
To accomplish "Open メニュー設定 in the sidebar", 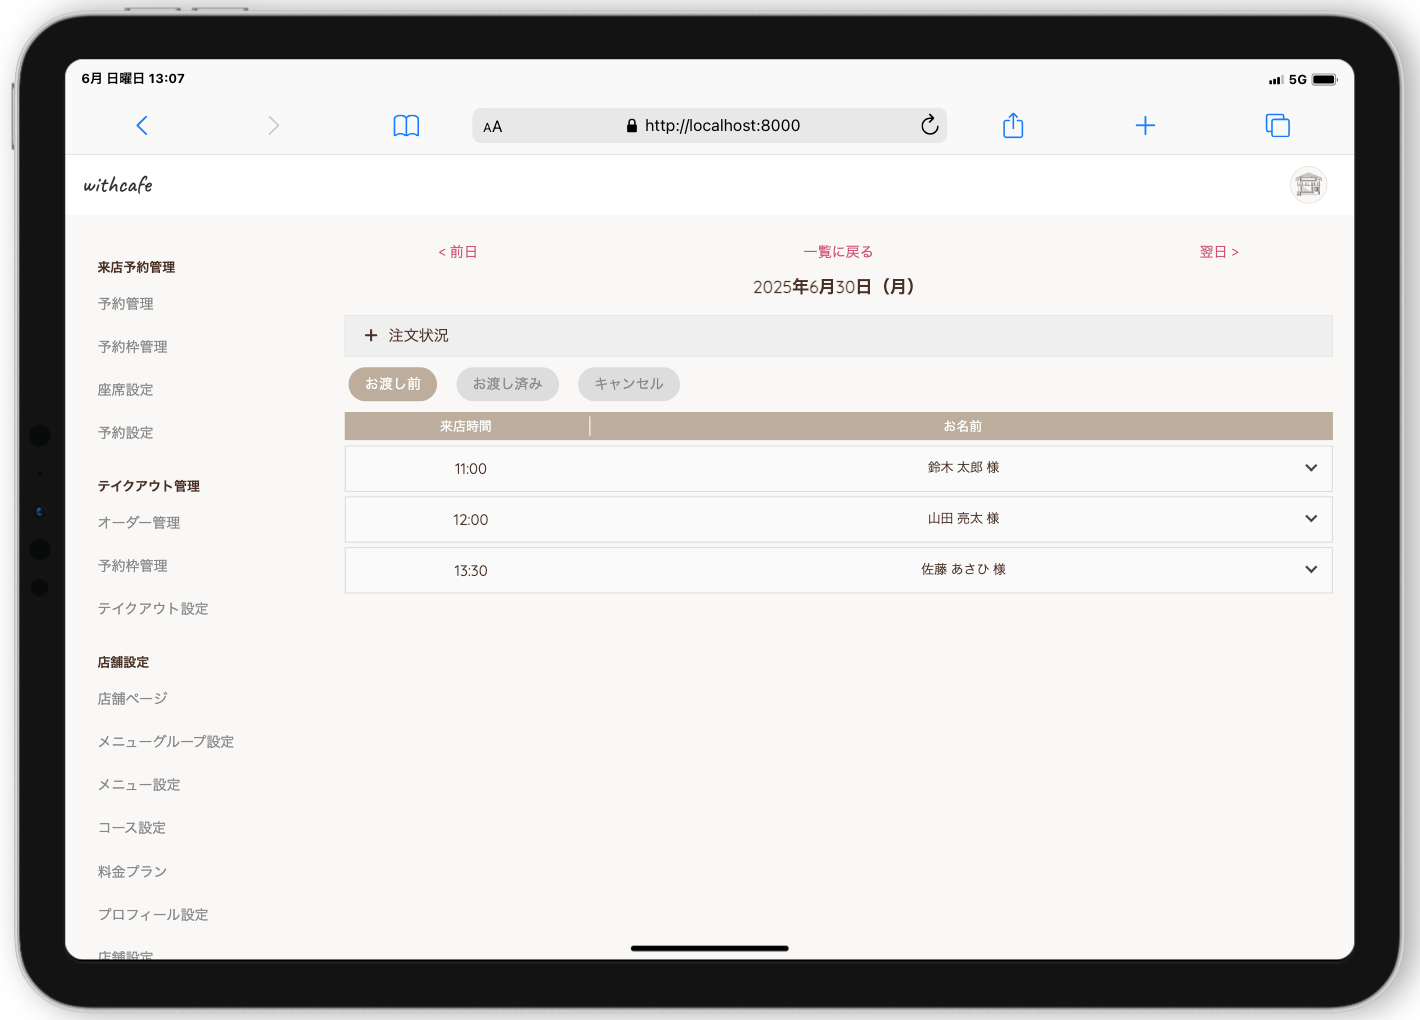I will pos(139,785).
